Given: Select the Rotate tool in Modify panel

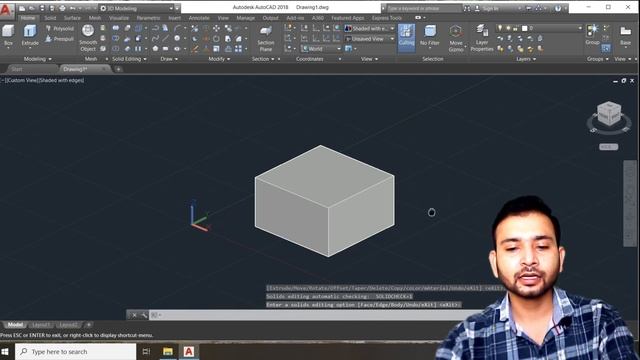Looking at the screenshot, I should pos(216,38).
